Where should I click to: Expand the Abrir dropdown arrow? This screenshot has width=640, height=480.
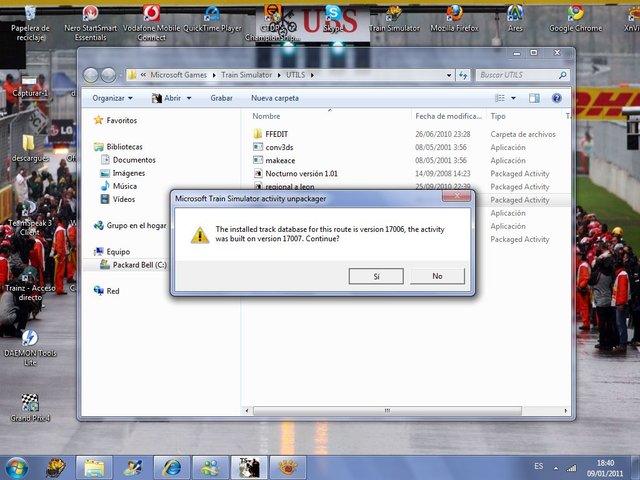click(189, 98)
